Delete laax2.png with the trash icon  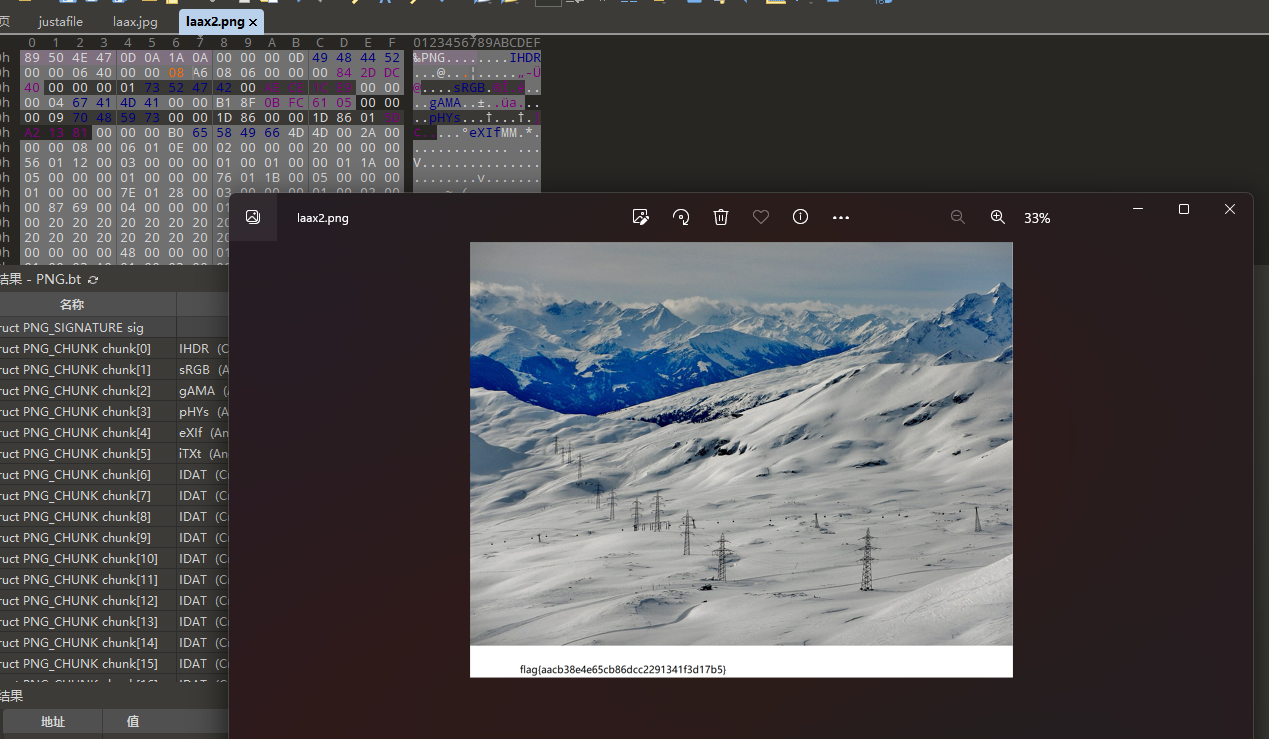(x=721, y=217)
